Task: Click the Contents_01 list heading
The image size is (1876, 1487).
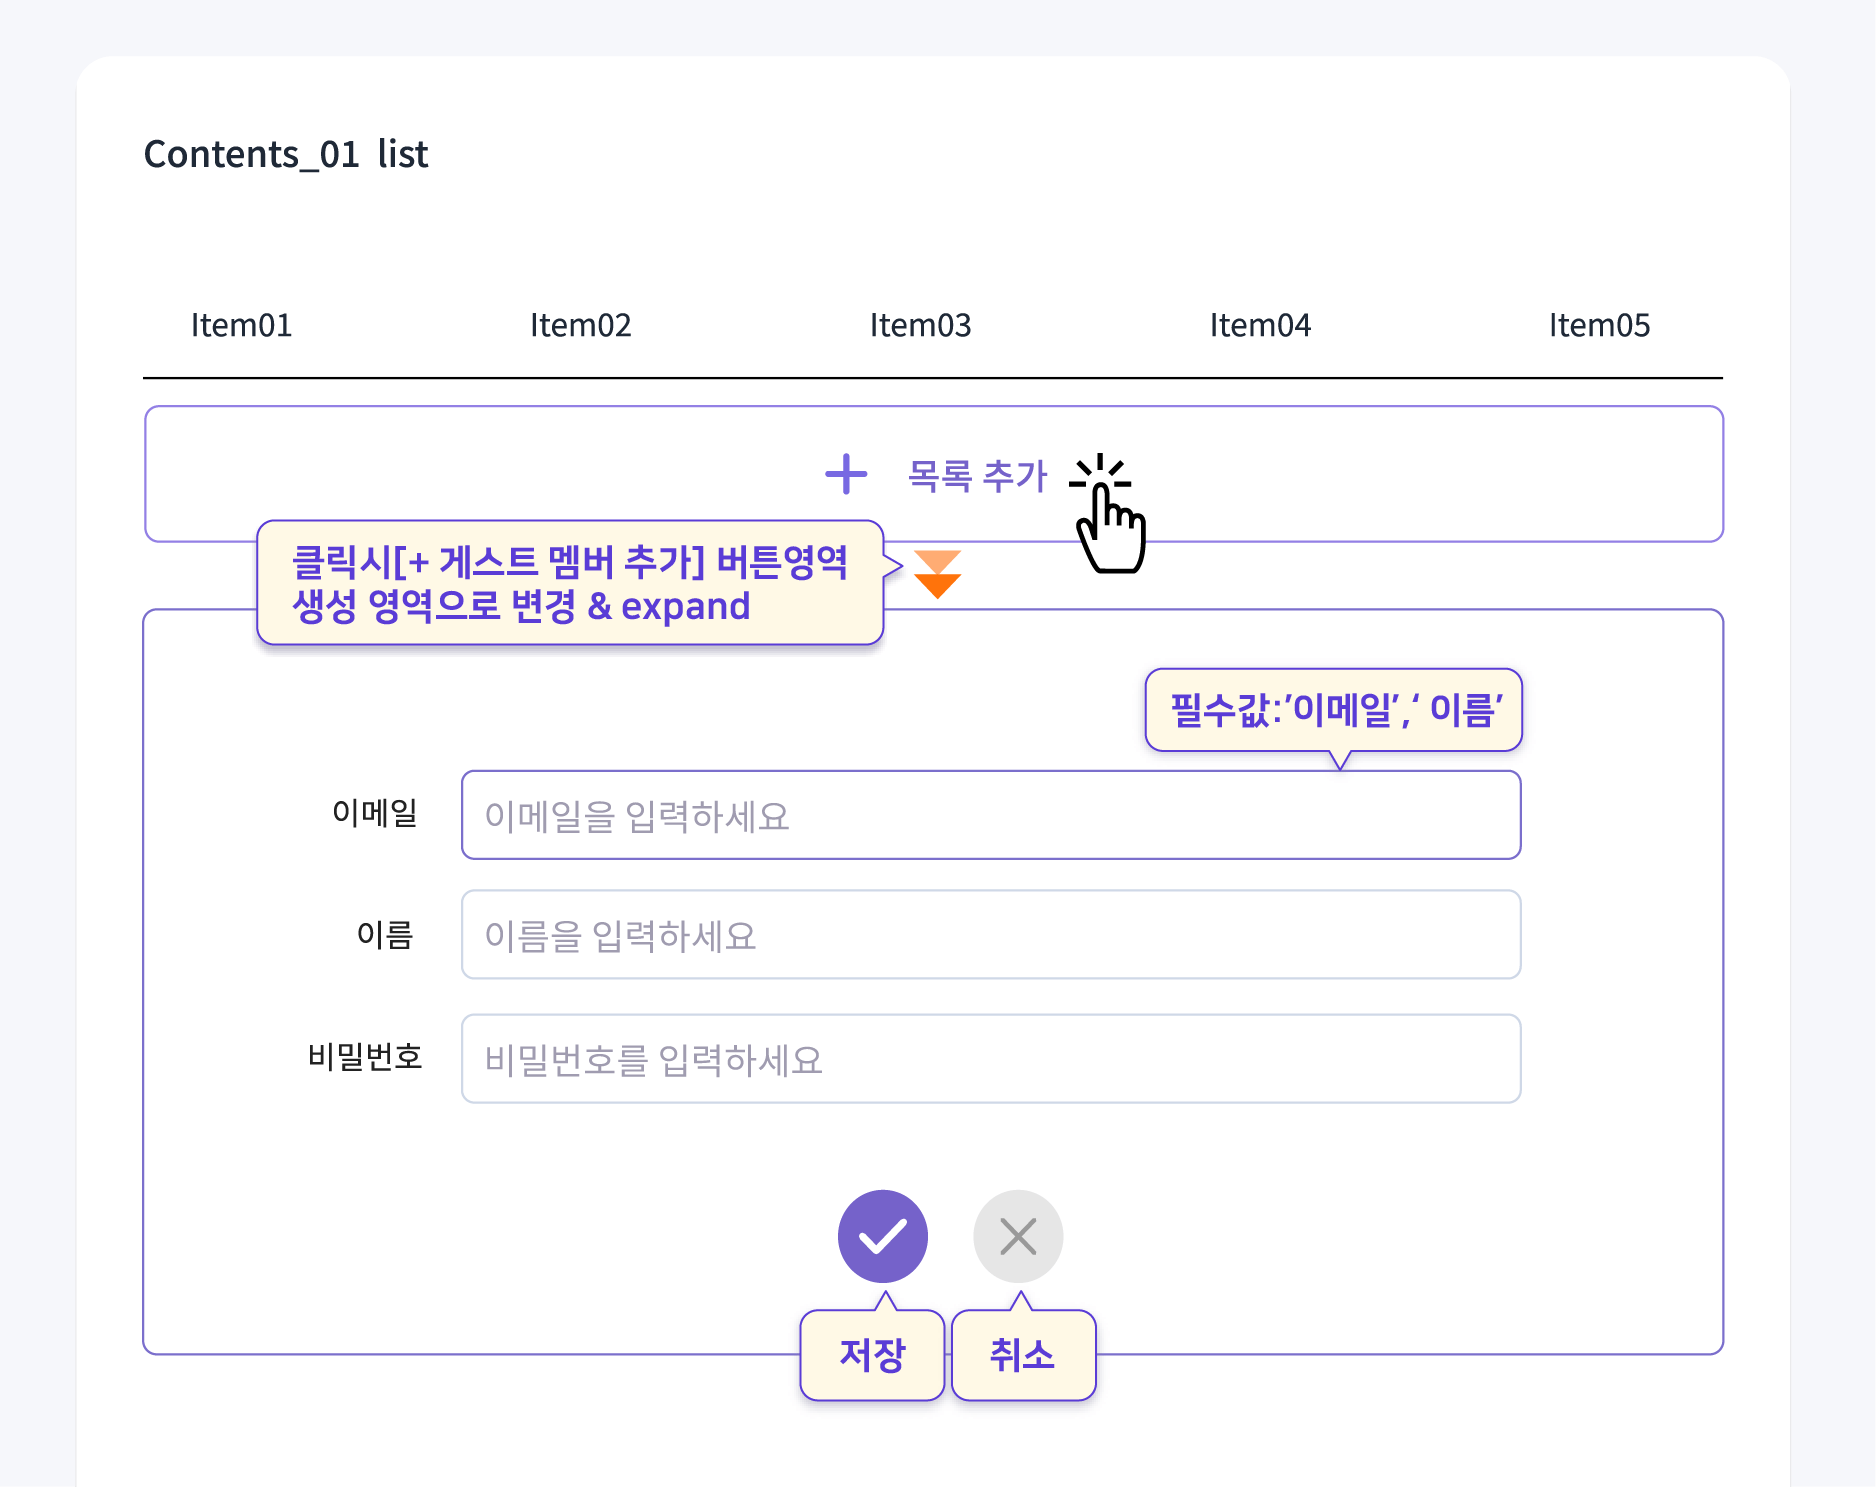Action: 286,152
